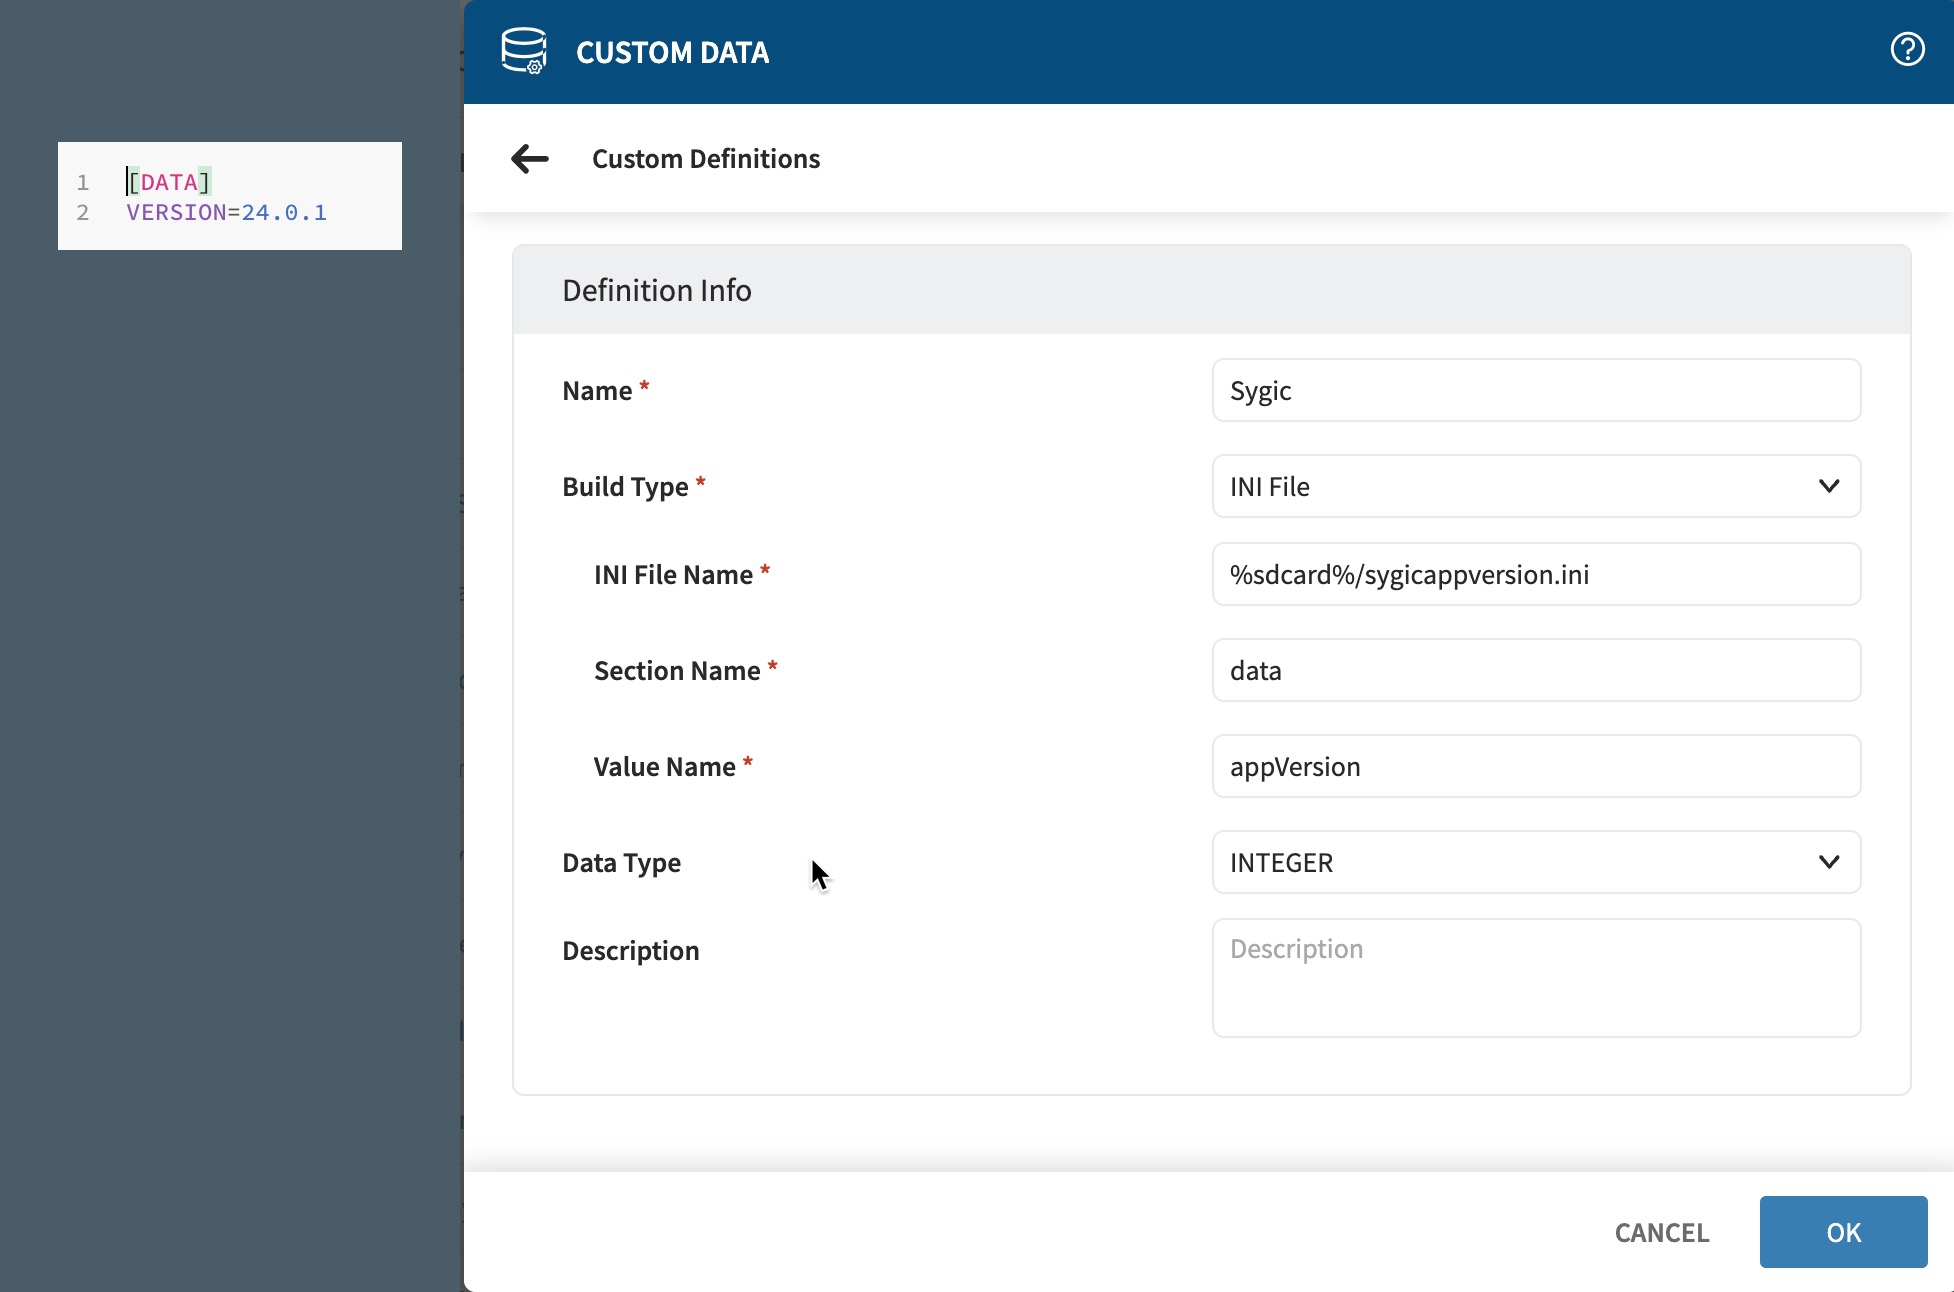Click the VERSION=24.0.1 code line
The image size is (1954, 1292).
click(226, 212)
